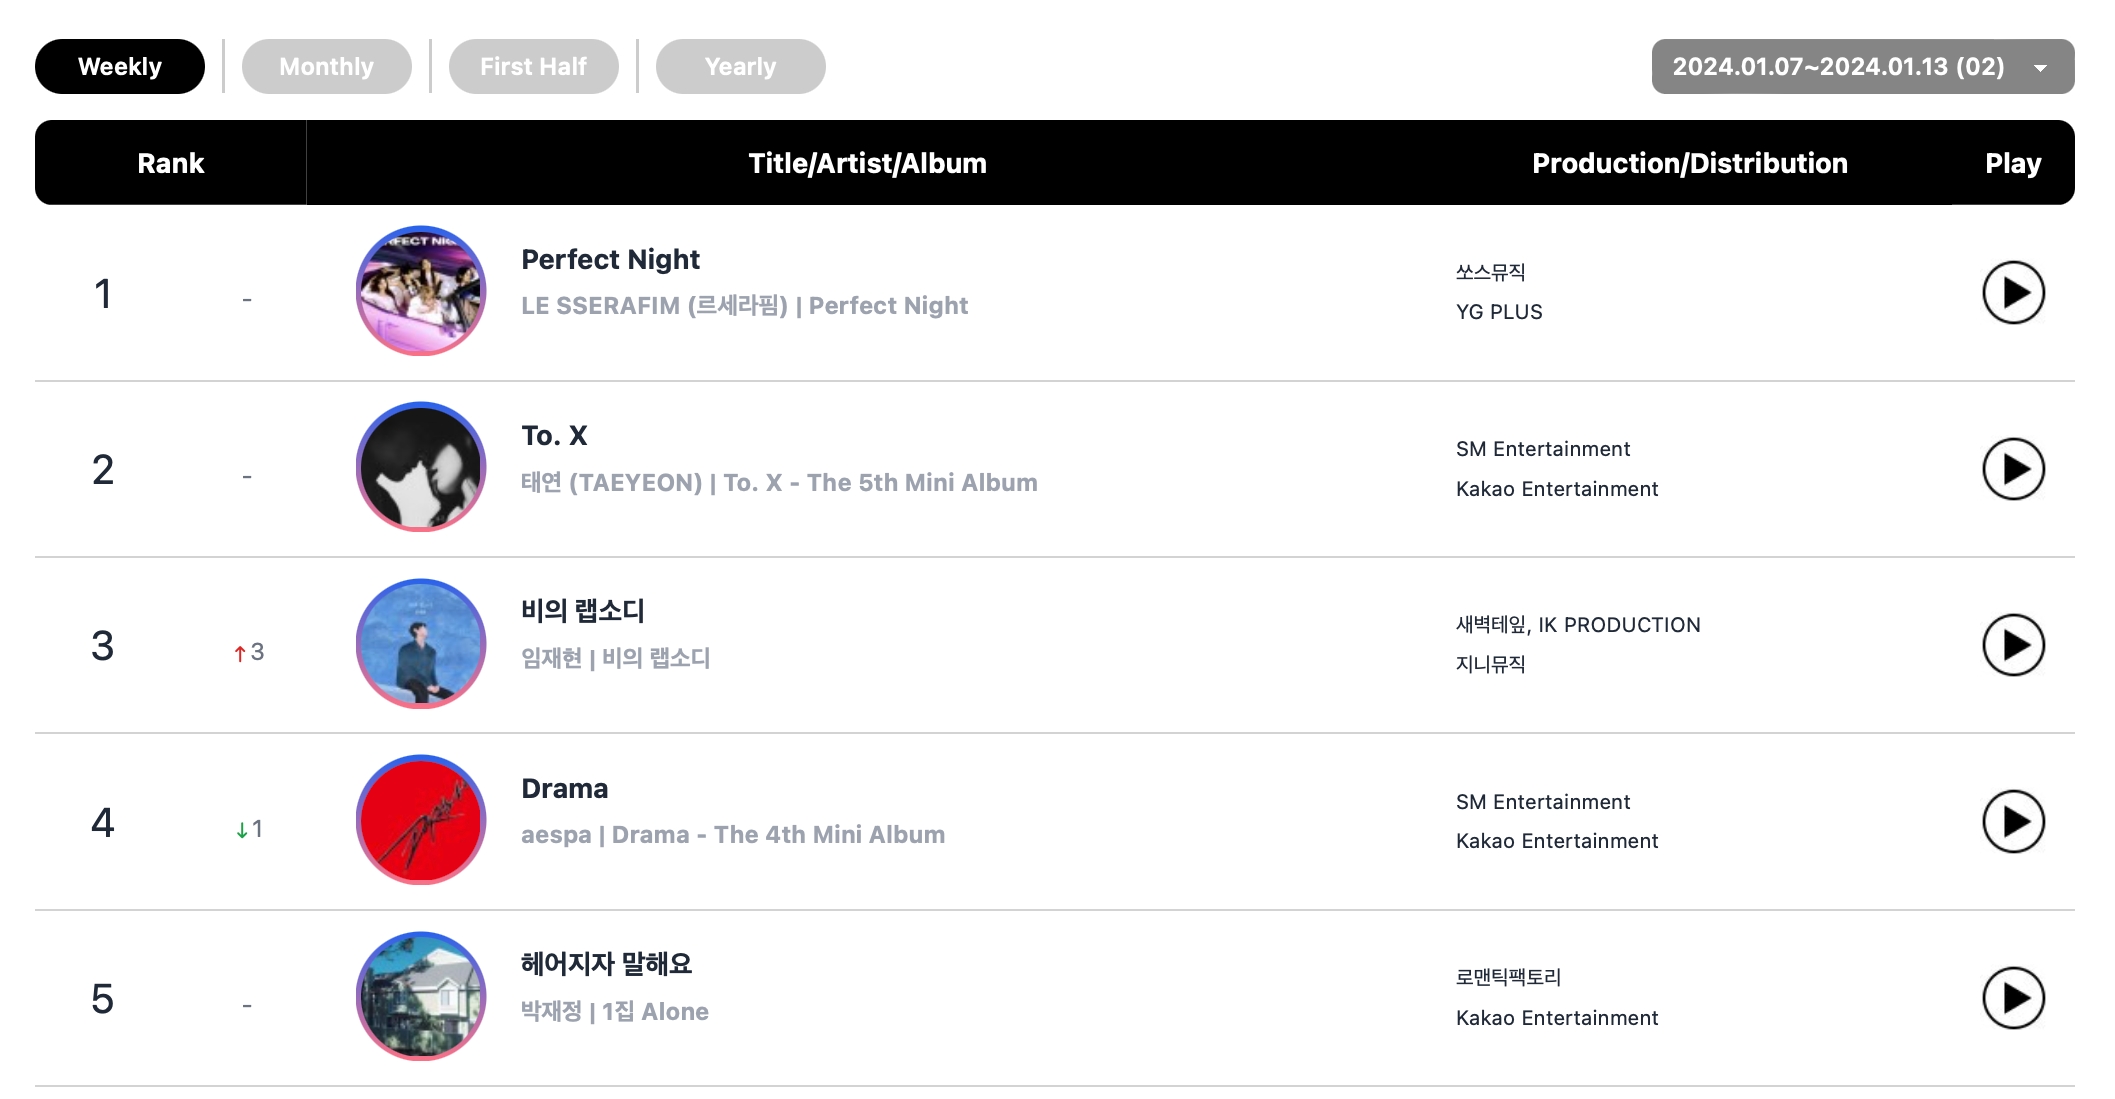Viewport: 2115px width, 1099px height.
Task: Open the Perfect Night song title link
Action: [x=610, y=260]
